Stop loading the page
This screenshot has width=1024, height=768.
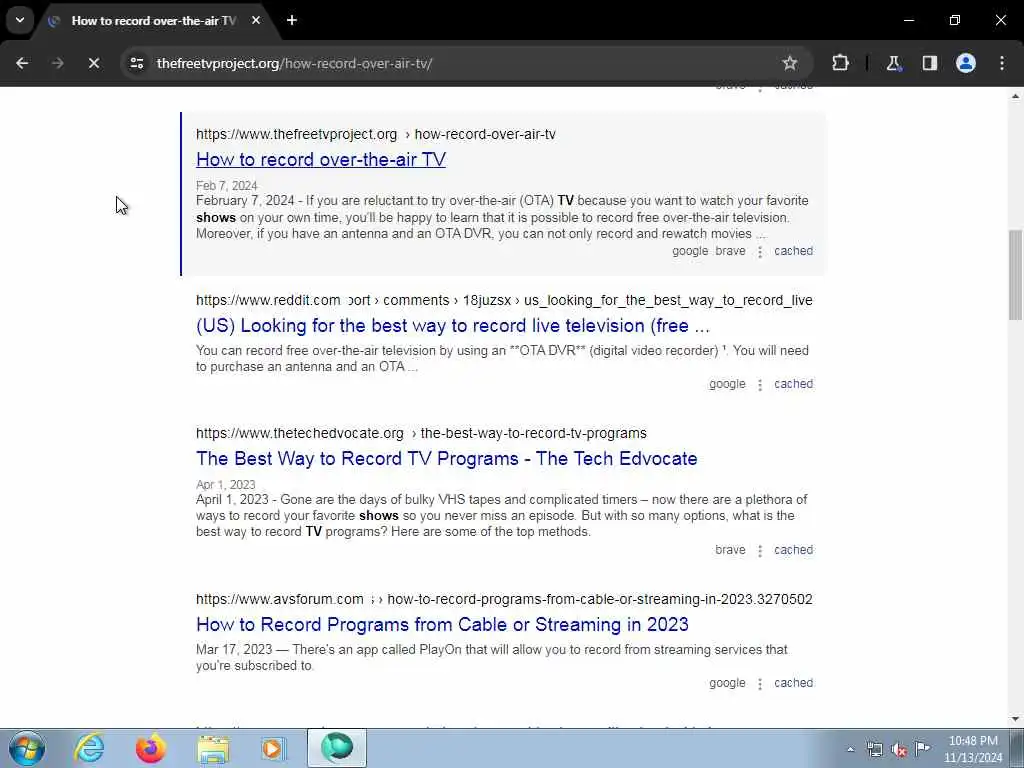click(x=93, y=63)
